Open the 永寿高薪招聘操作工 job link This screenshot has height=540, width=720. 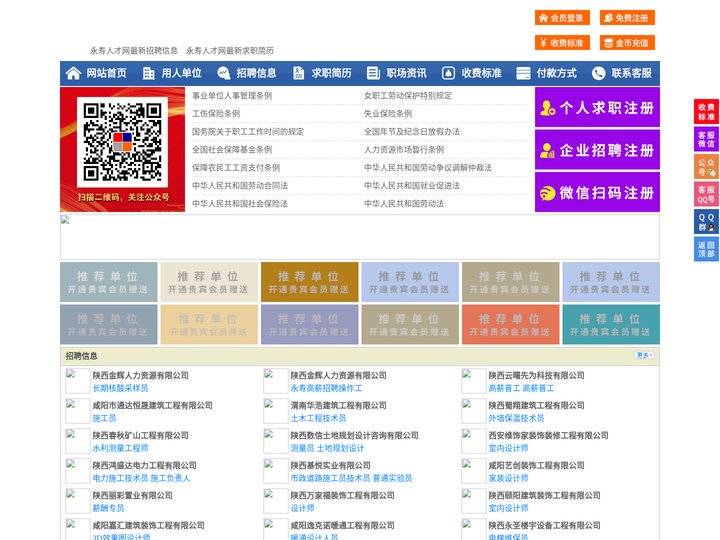point(326,388)
